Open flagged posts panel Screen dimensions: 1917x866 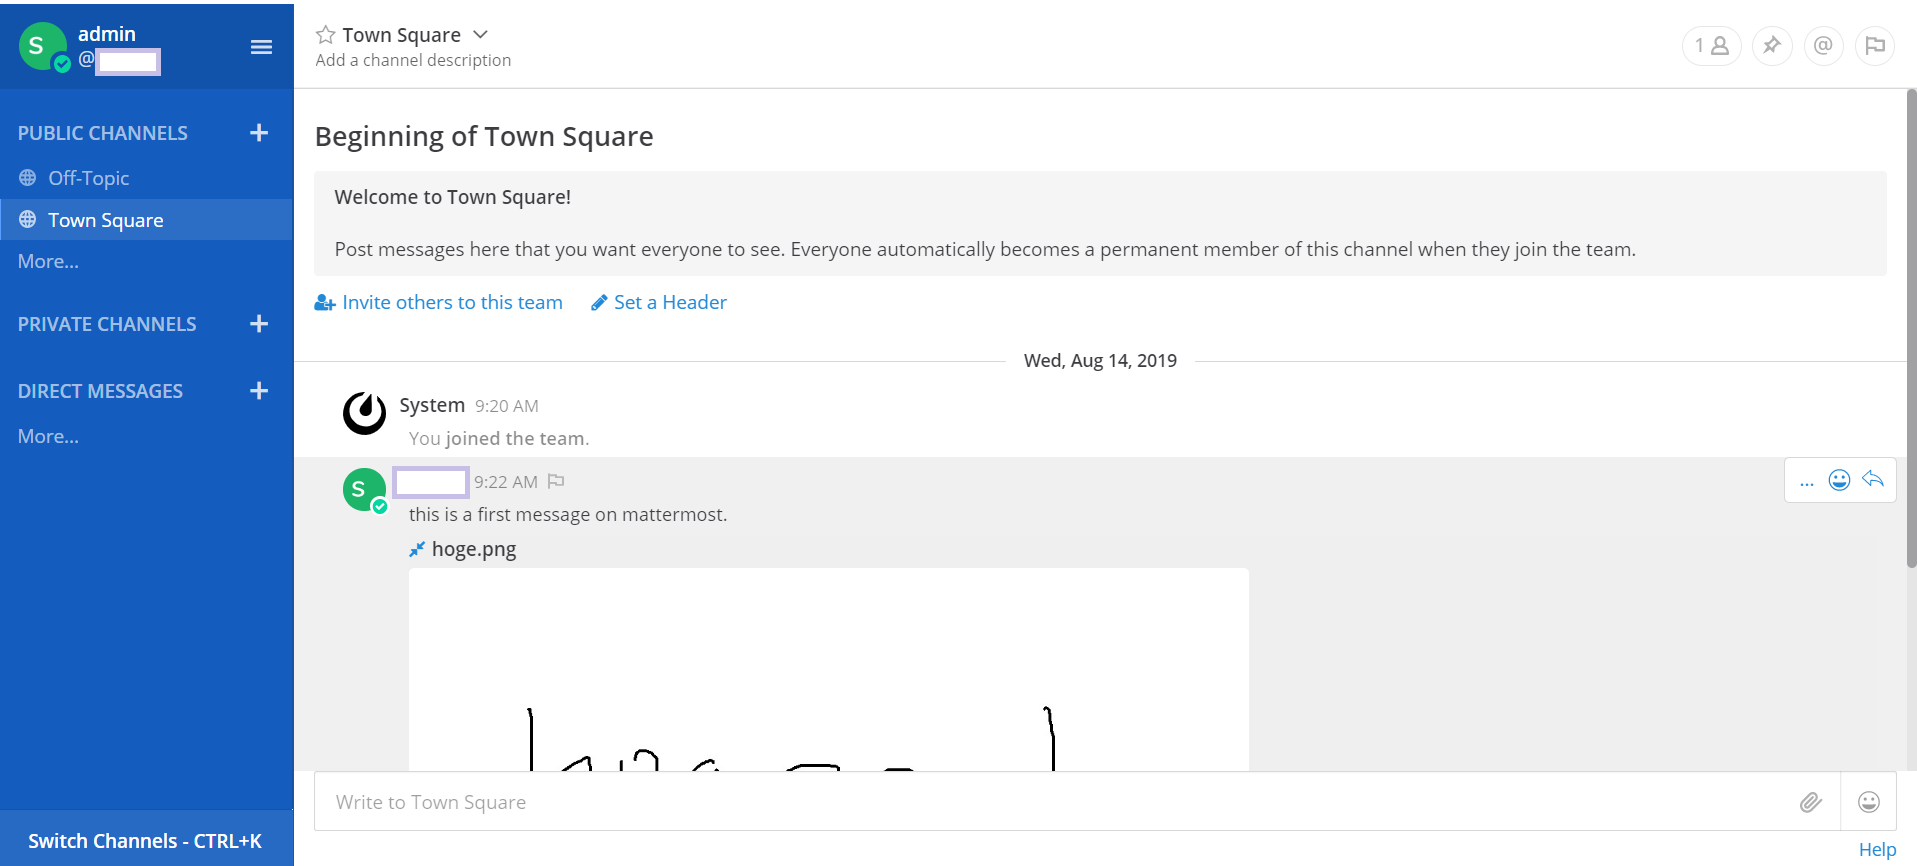[1875, 46]
